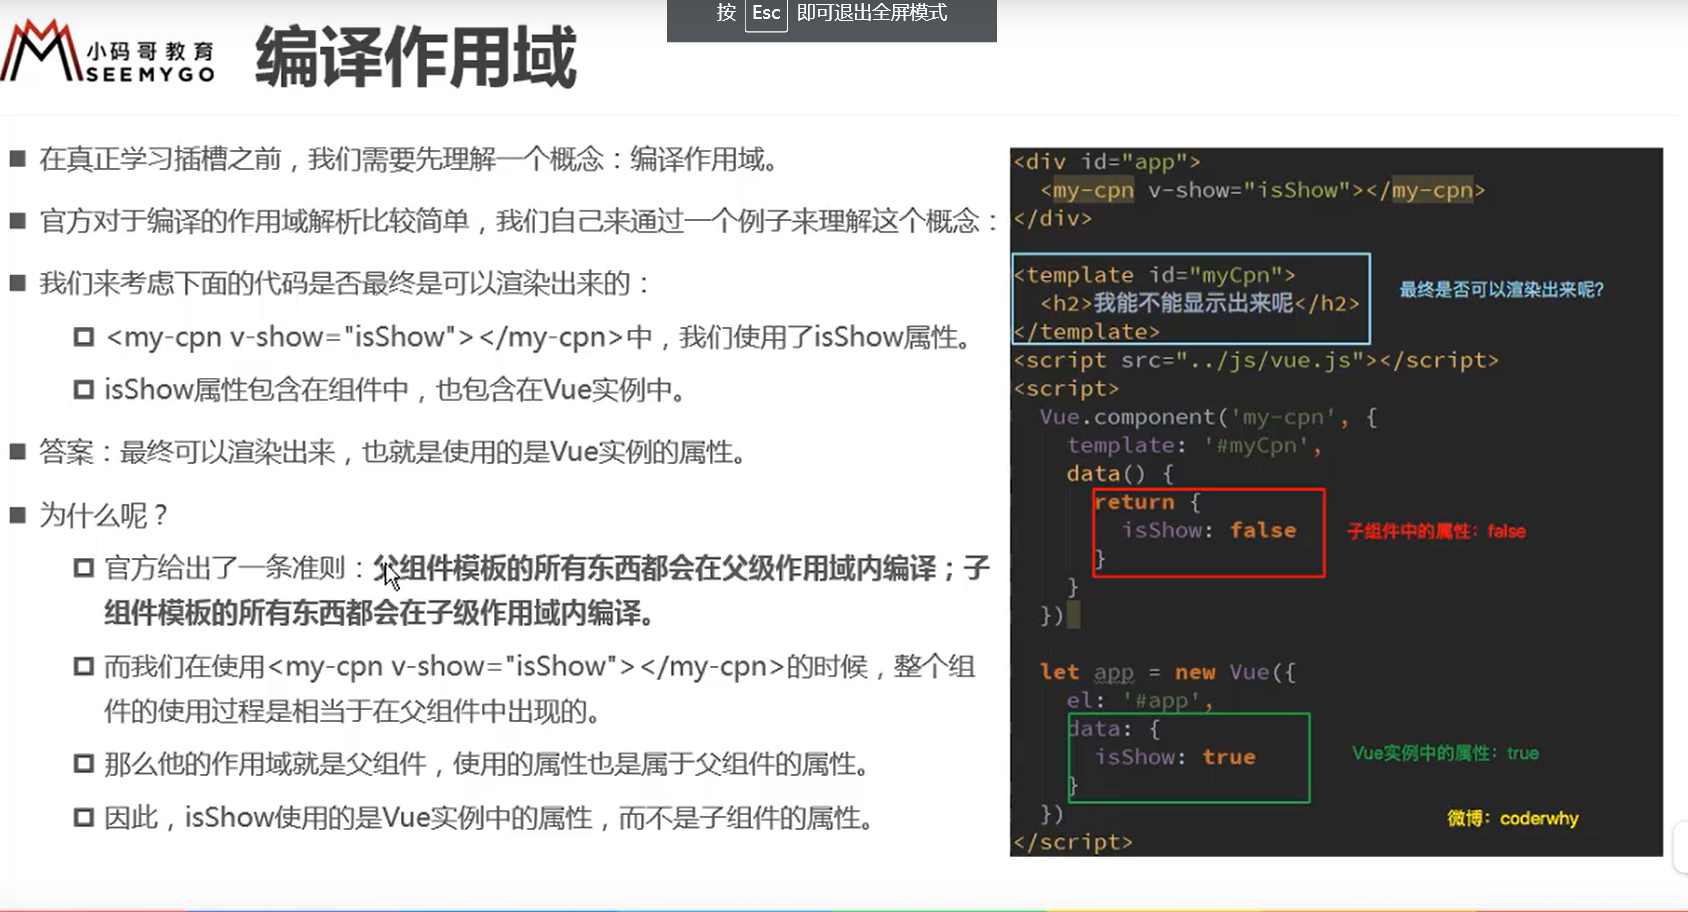Click the line 因此，isShow使用的是Vue实例中的属性
The image size is (1688, 912).
(491, 818)
